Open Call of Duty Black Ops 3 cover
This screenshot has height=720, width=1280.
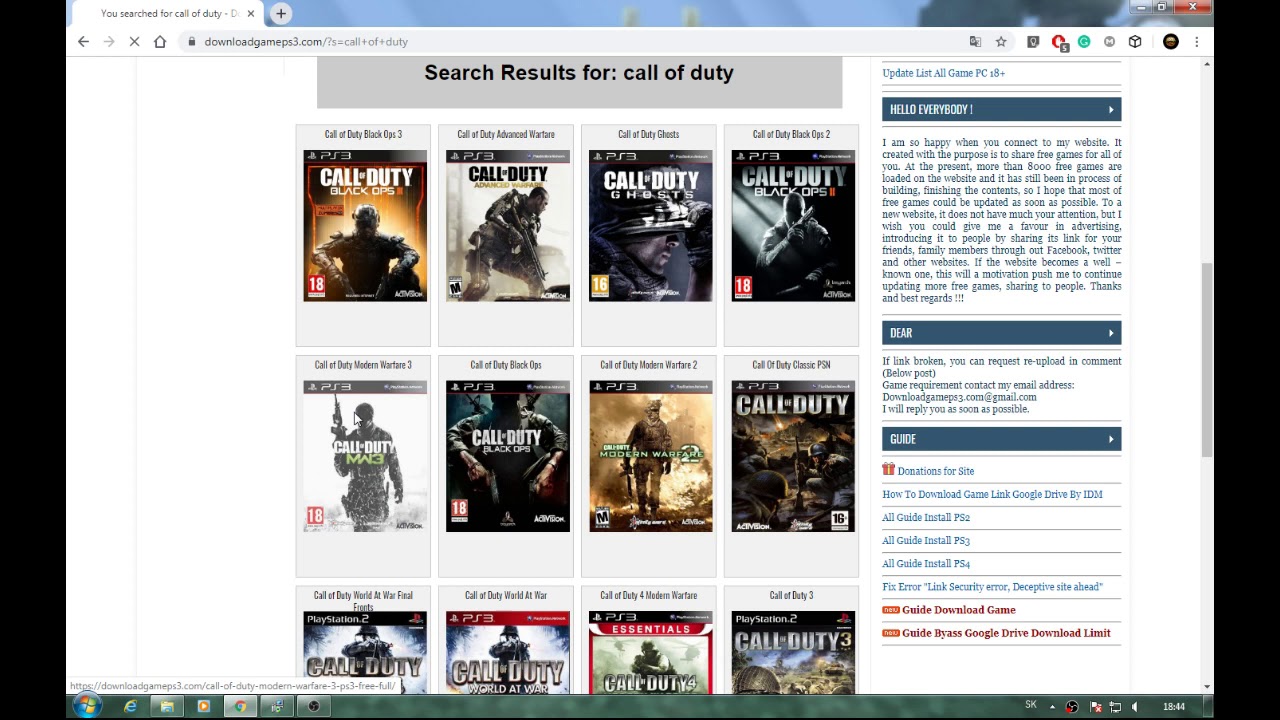[x=365, y=226]
